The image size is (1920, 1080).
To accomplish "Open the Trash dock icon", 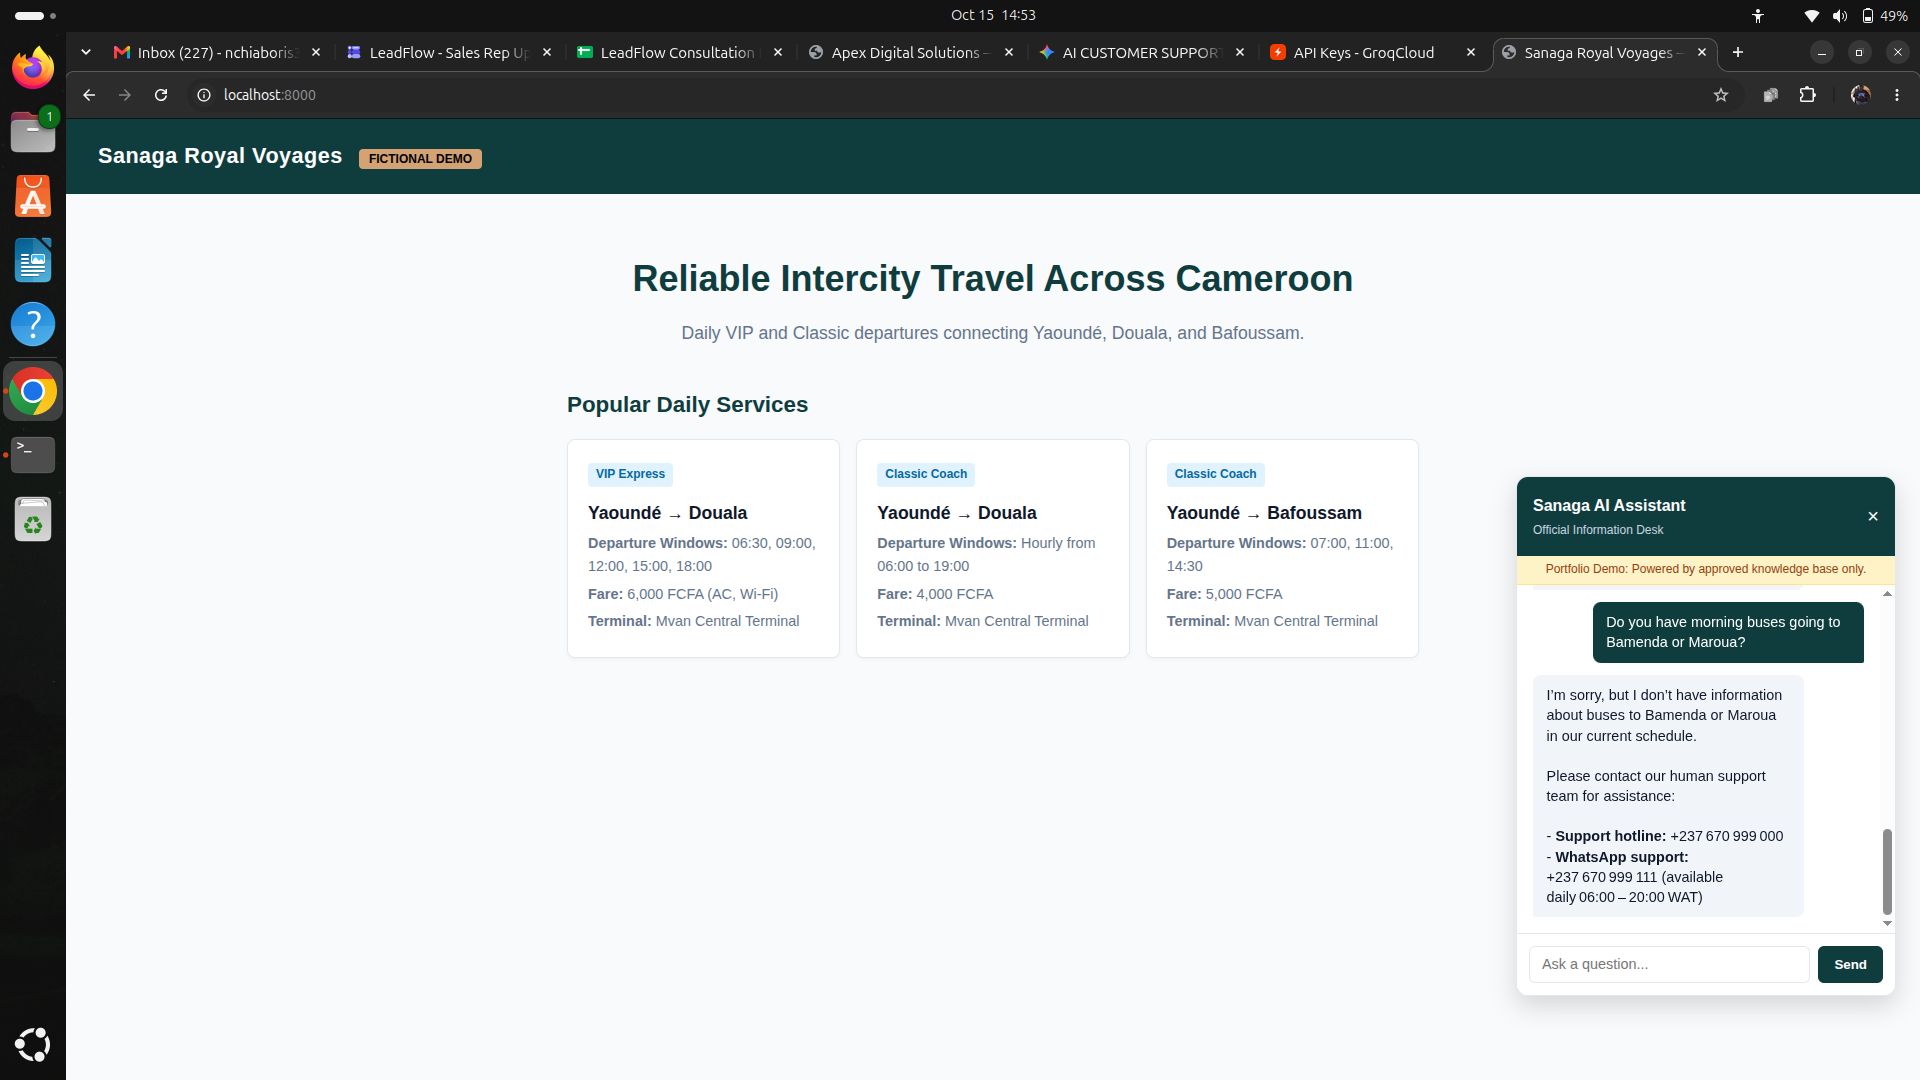I will pos(33,519).
